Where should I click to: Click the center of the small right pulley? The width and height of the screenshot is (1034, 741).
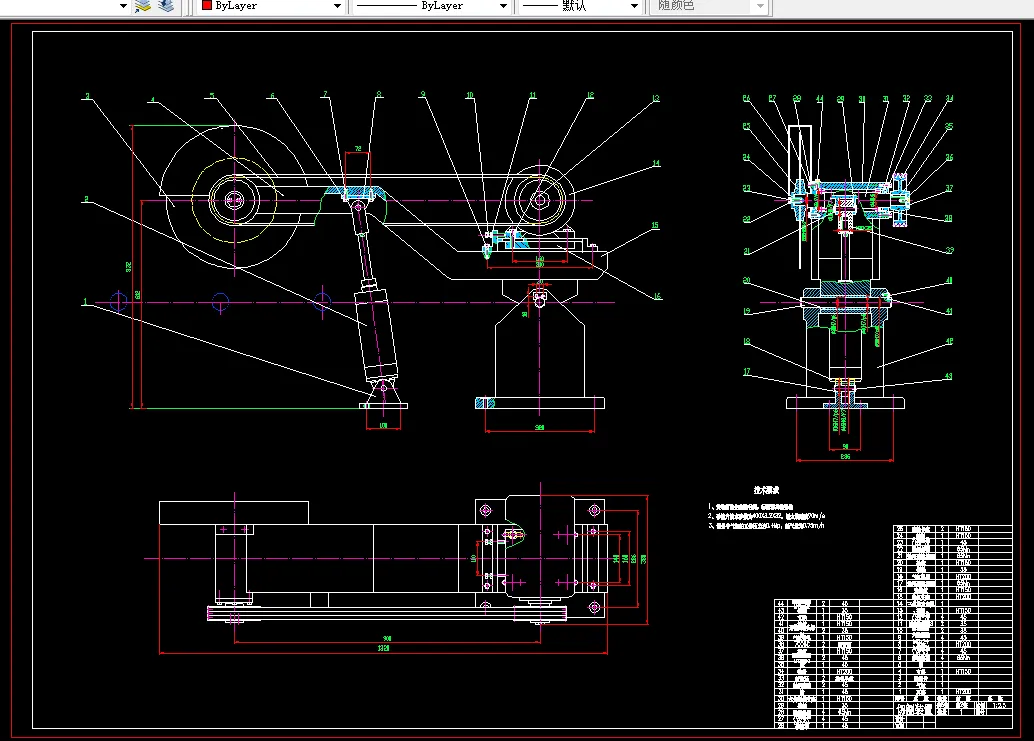tap(540, 200)
